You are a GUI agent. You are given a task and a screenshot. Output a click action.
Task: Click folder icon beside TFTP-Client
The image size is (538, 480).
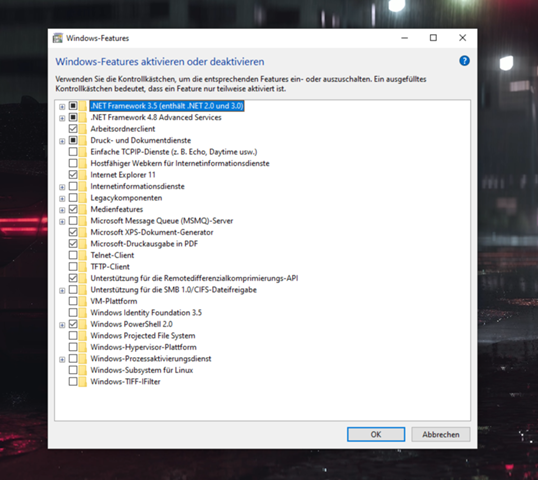(83, 267)
